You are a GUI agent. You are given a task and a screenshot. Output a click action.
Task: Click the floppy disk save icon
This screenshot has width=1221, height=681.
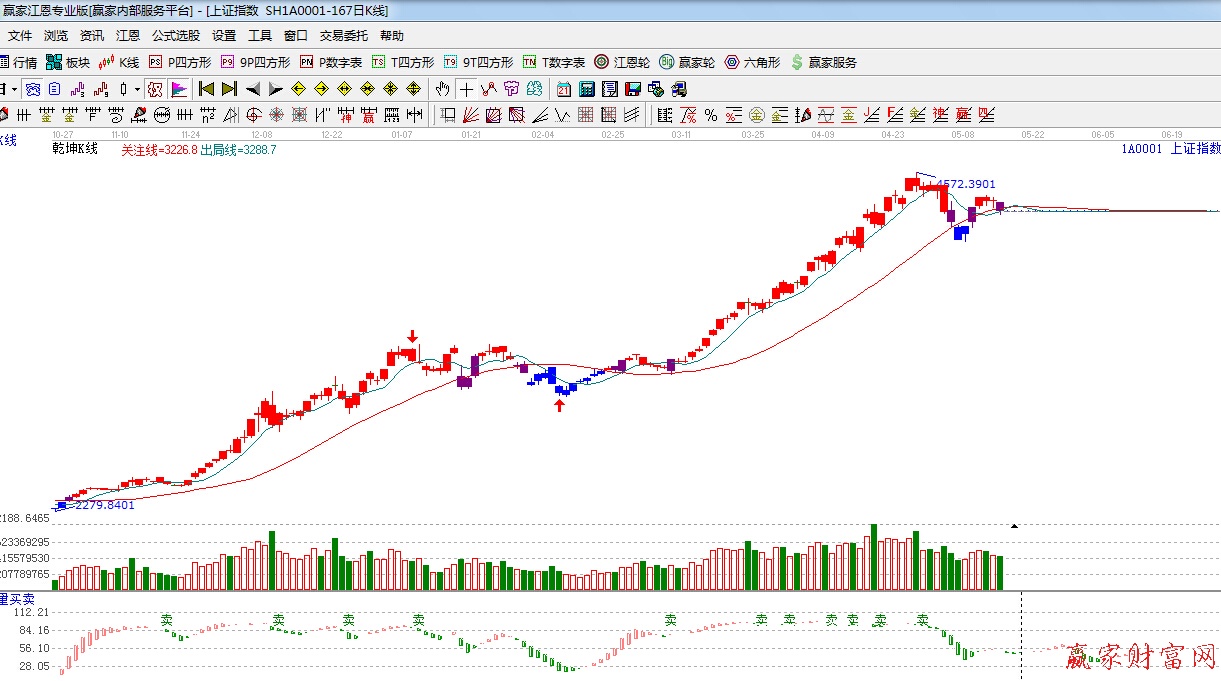pyautogui.click(x=632, y=89)
